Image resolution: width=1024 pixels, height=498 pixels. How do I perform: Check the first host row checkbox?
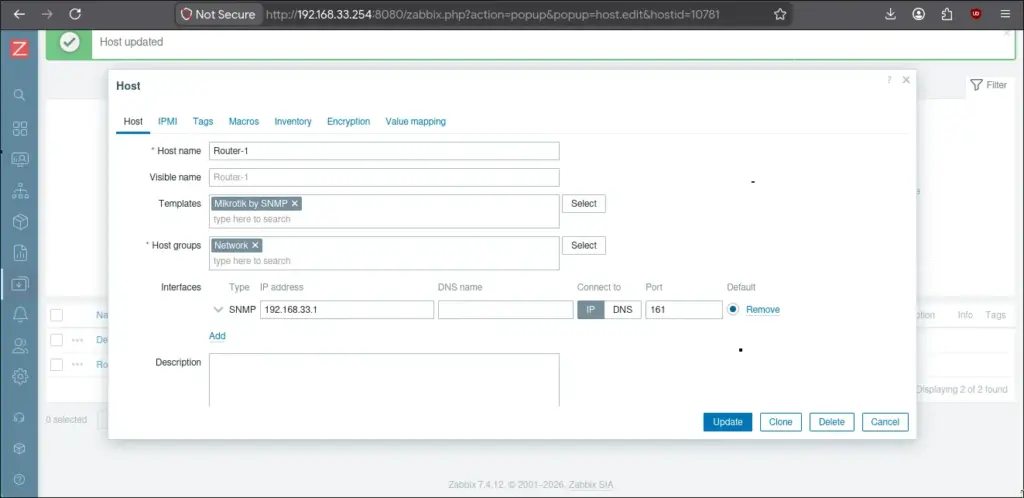[x=57, y=340]
